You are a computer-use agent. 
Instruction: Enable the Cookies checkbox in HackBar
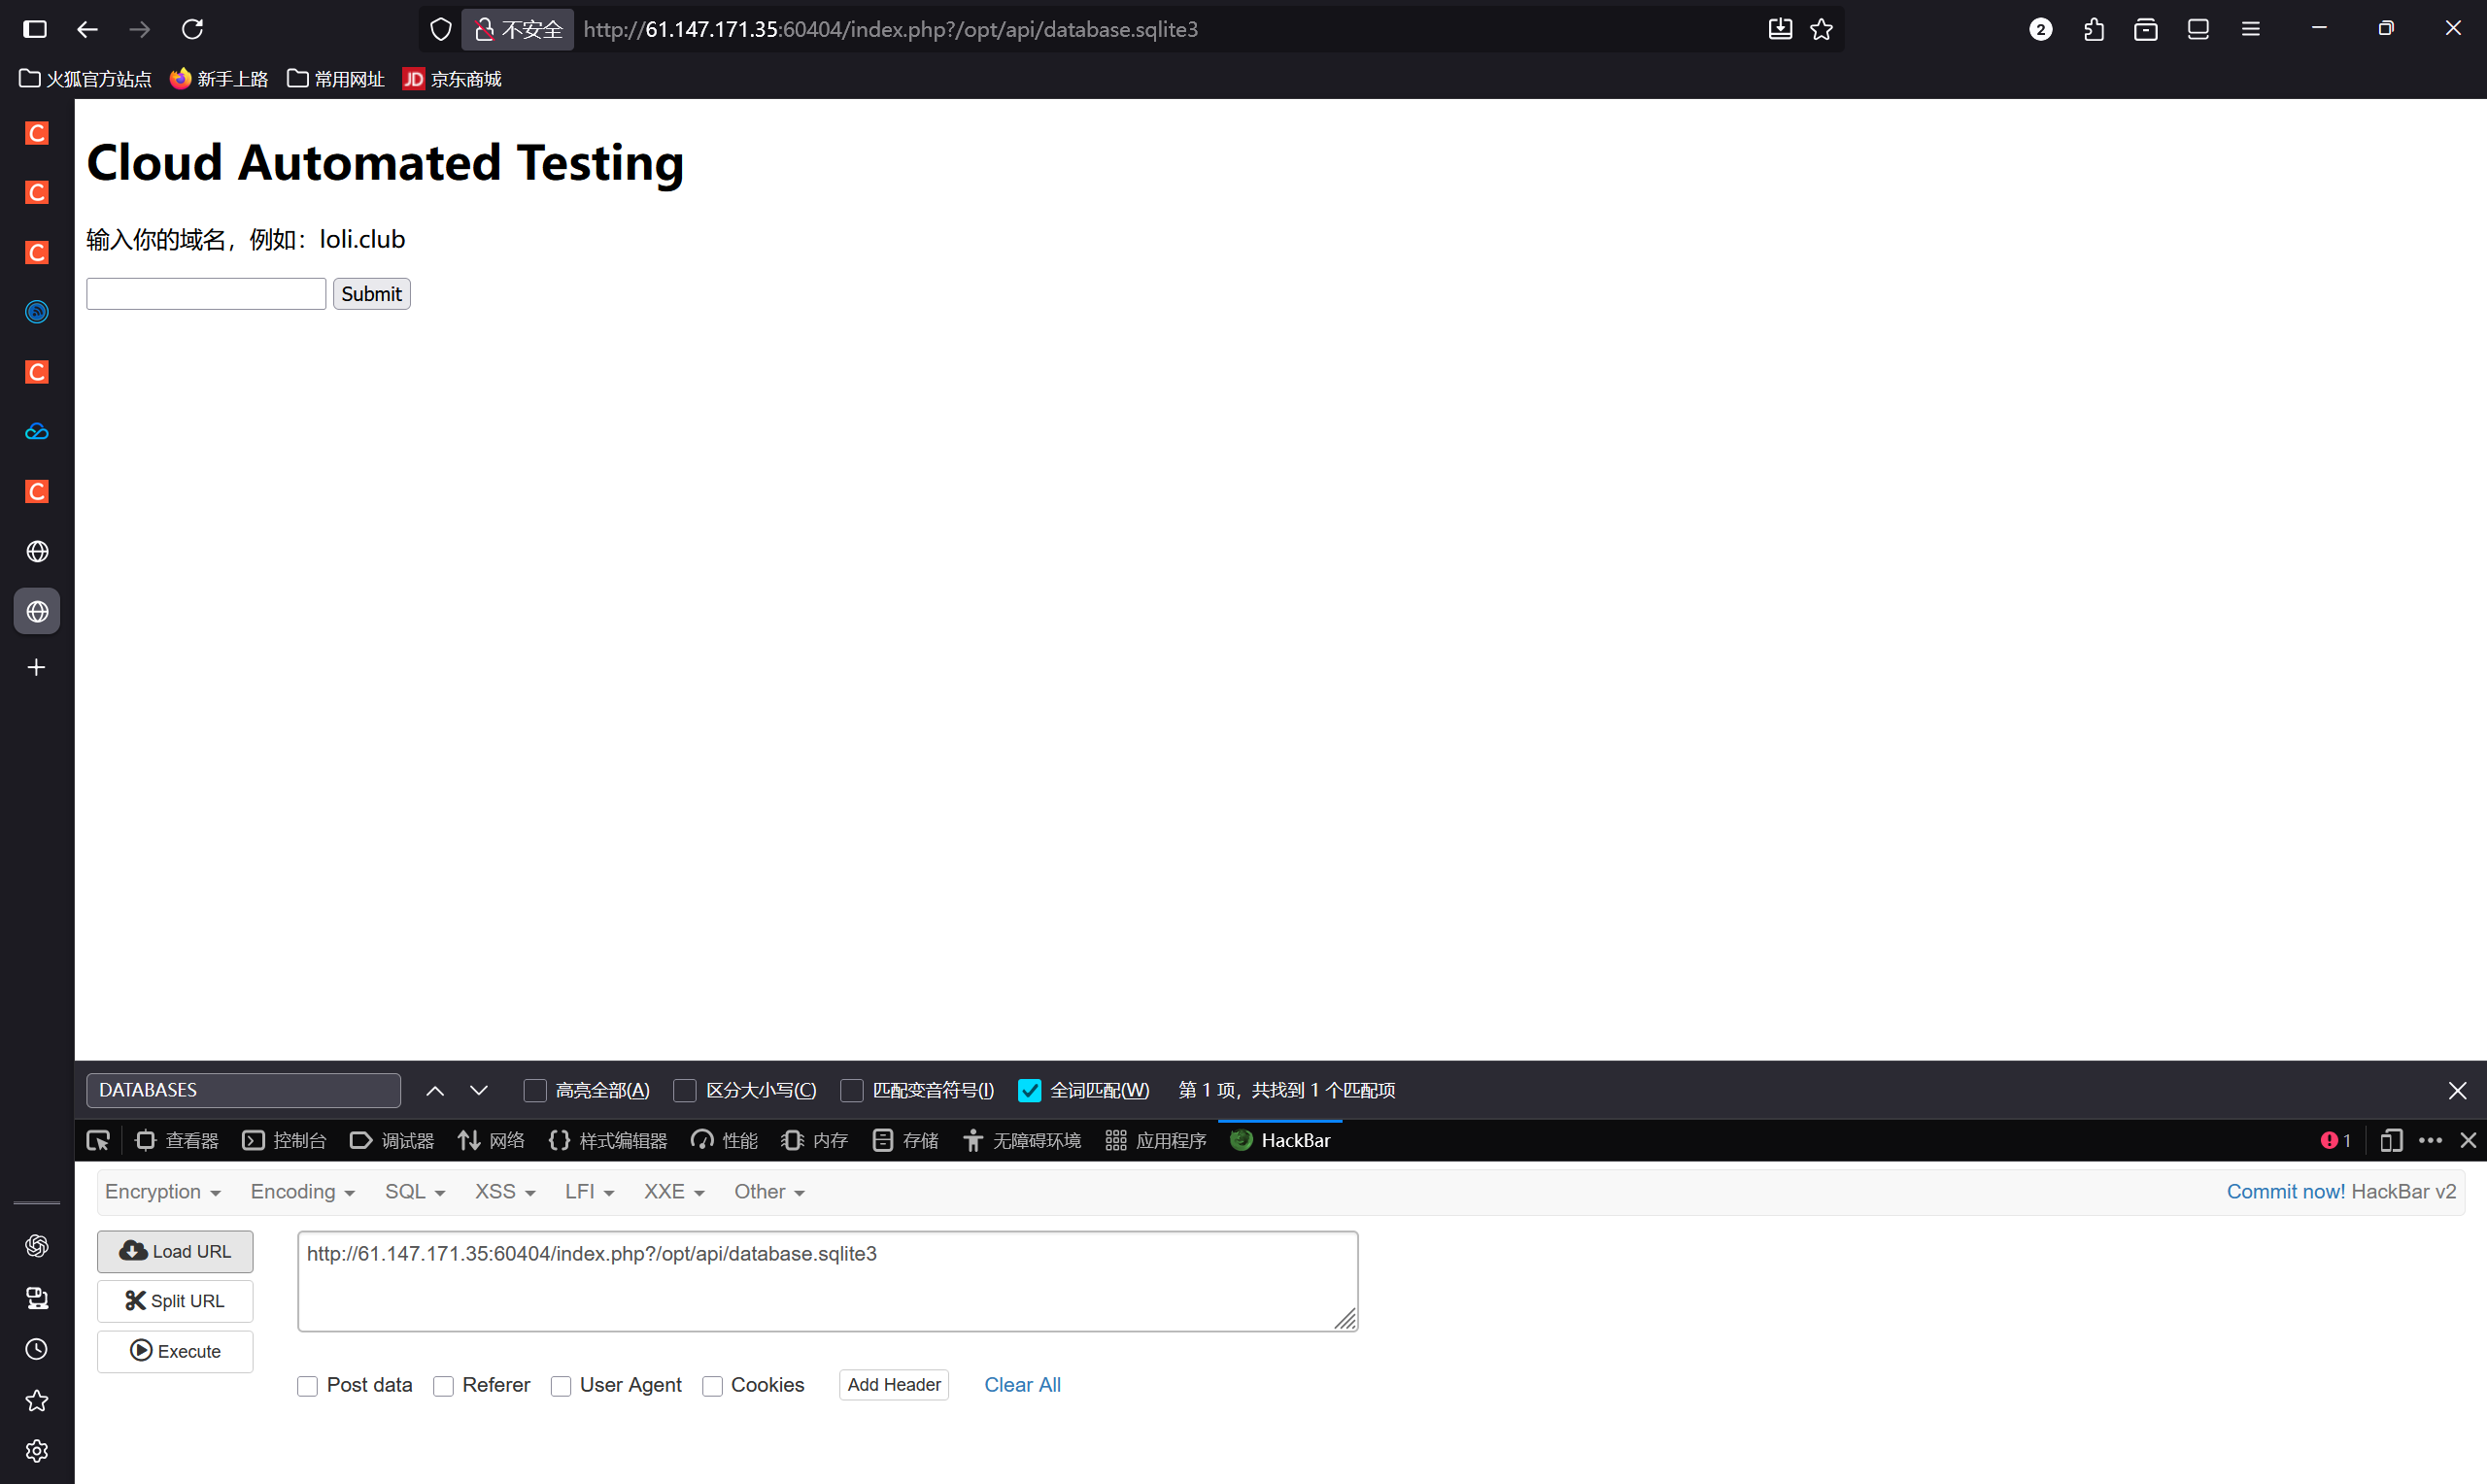pos(712,1386)
